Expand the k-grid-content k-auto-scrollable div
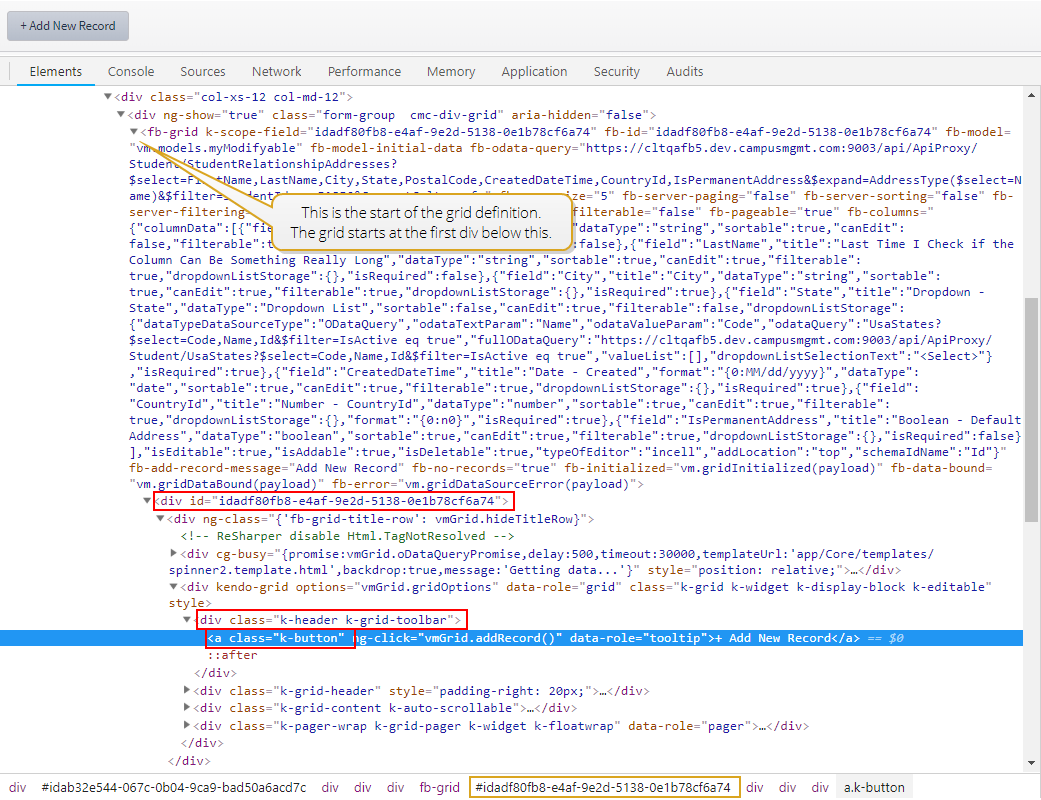Viewport: 1041px width, 800px height. 187,708
